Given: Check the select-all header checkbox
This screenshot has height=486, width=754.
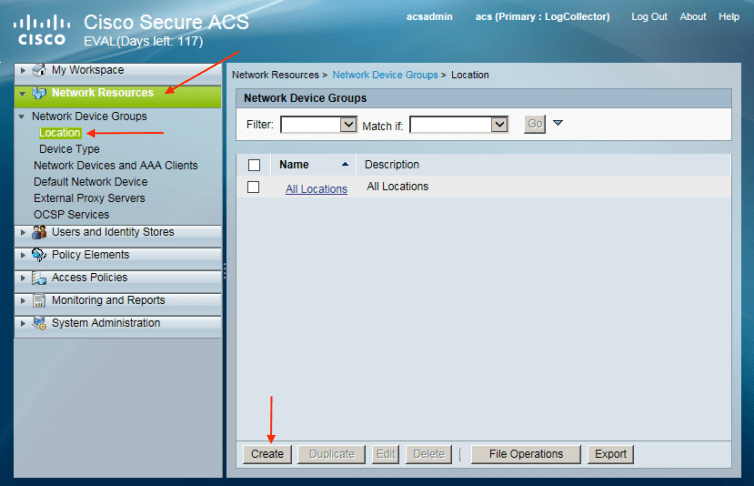Looking at the screenshot, I should pos(254,165).
